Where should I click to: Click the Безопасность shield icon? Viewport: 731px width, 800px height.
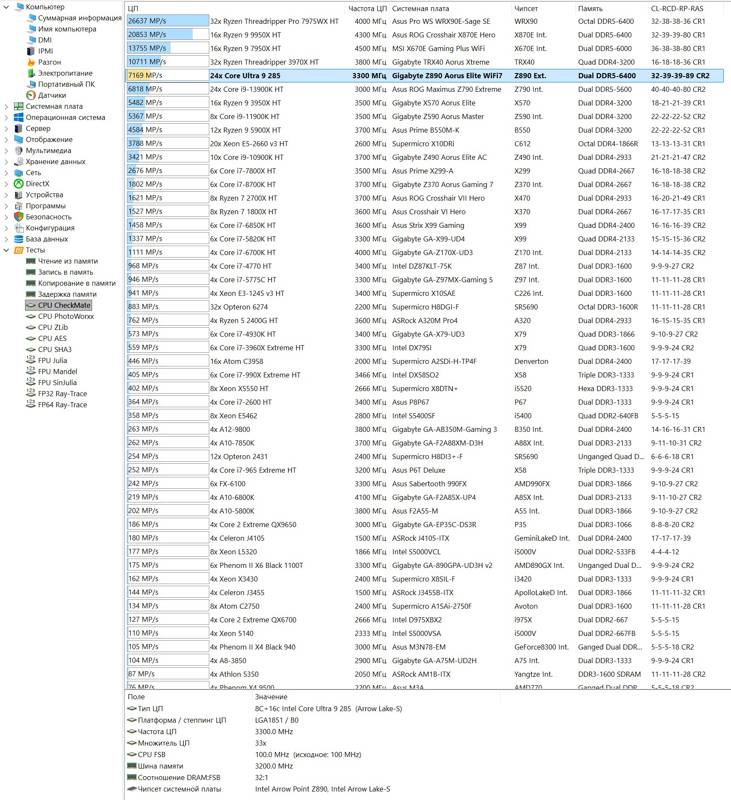18,216
